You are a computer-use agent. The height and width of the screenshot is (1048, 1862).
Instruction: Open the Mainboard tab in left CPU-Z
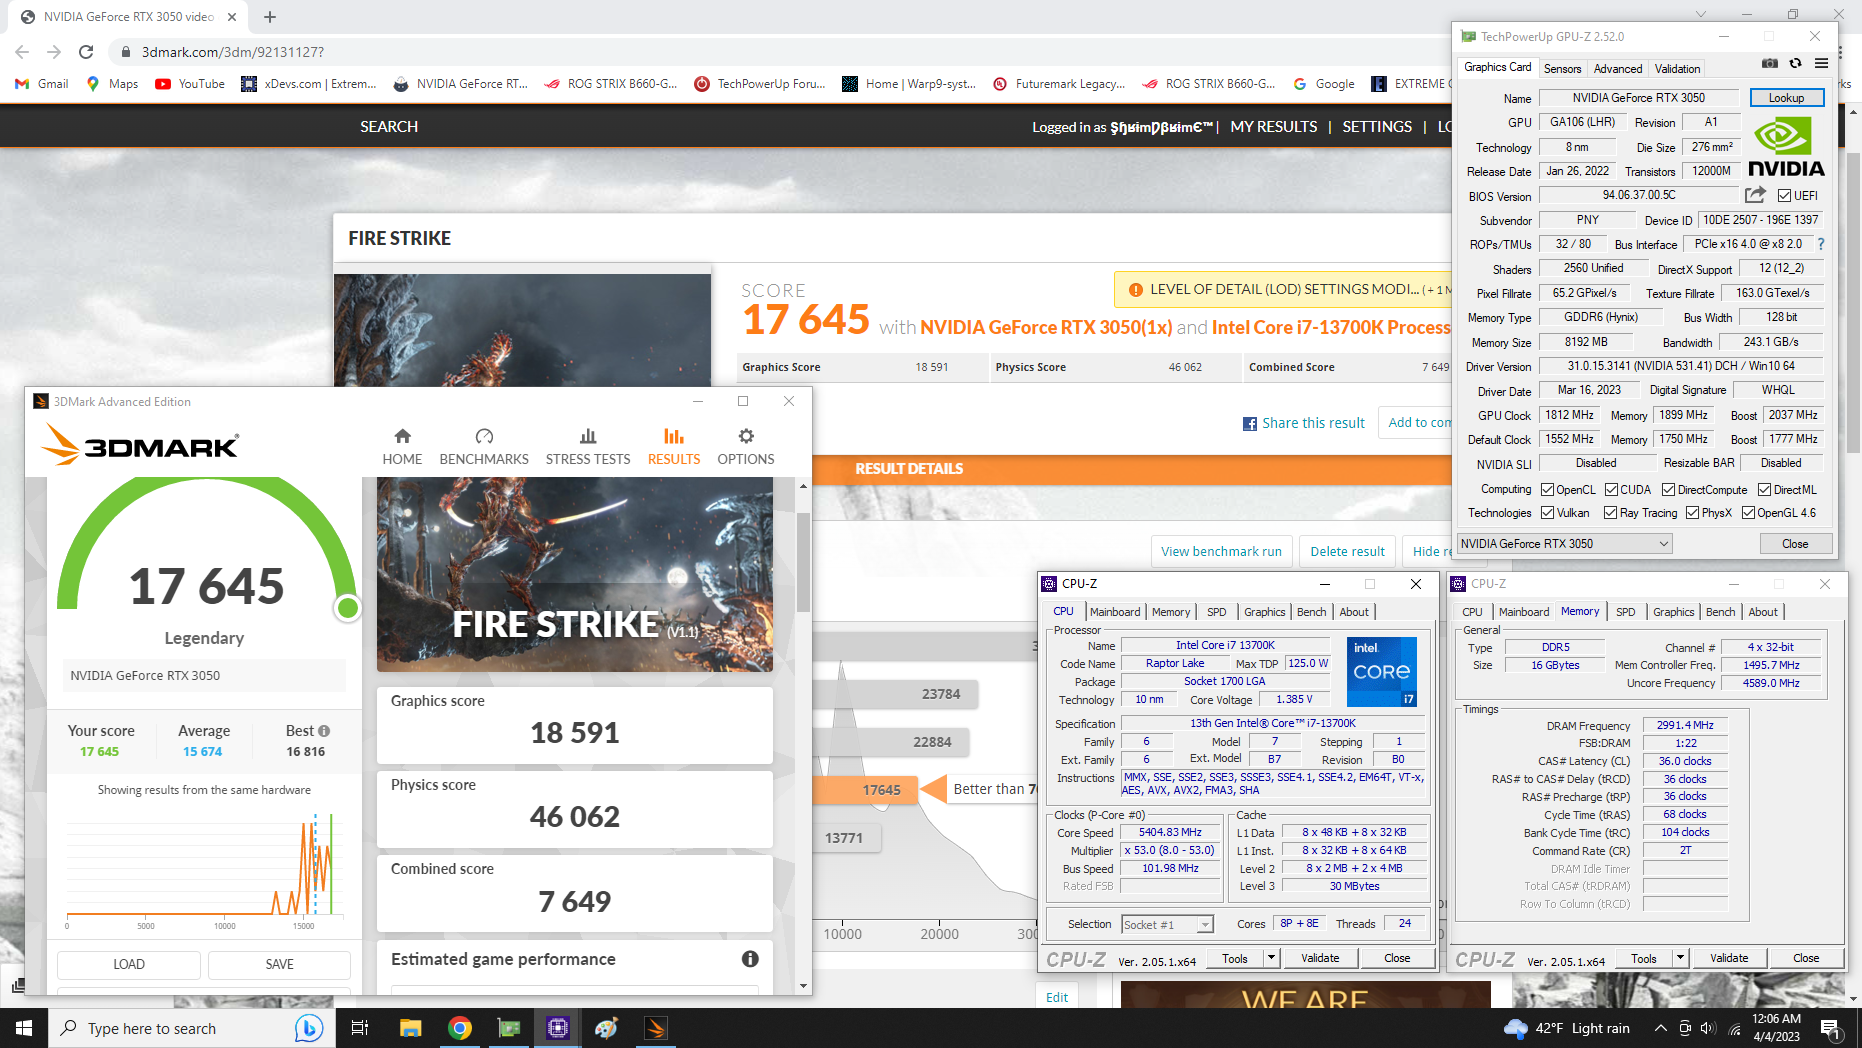tap(1114, 612)
